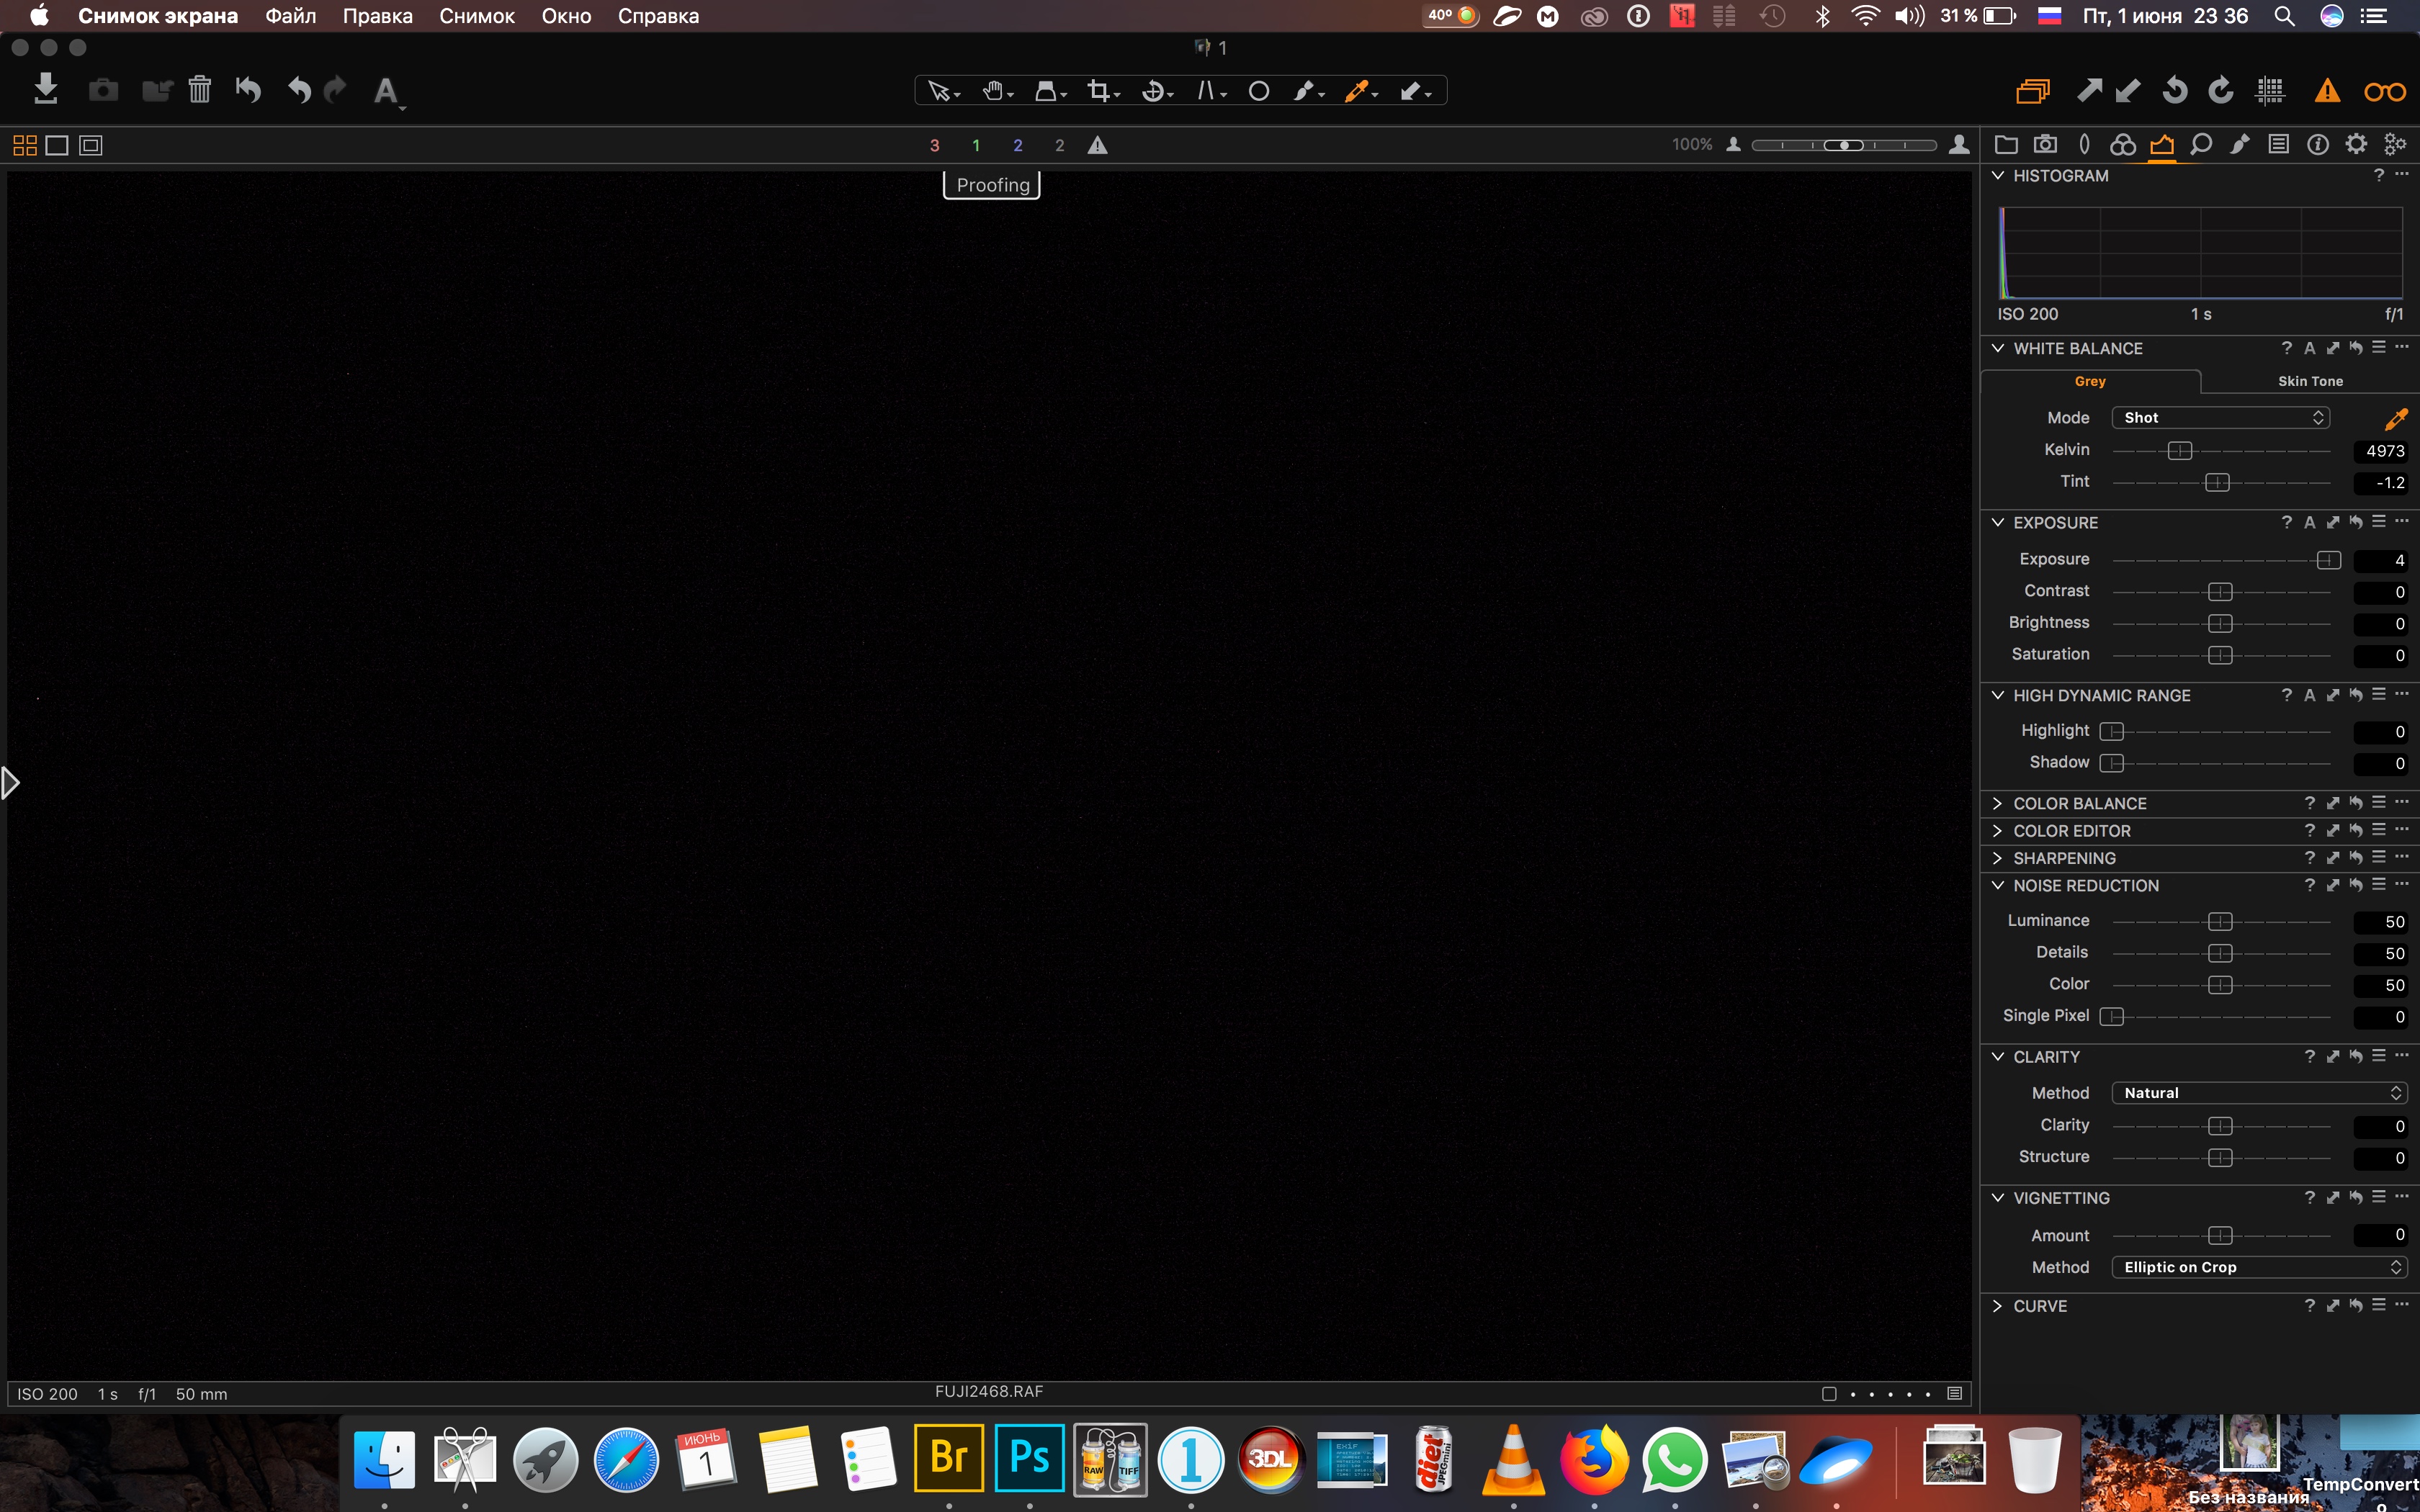Open the Output gear tool tab
This screenshot has height=1512, width=2420.
pyautogui.click(x=2356, y=145)
